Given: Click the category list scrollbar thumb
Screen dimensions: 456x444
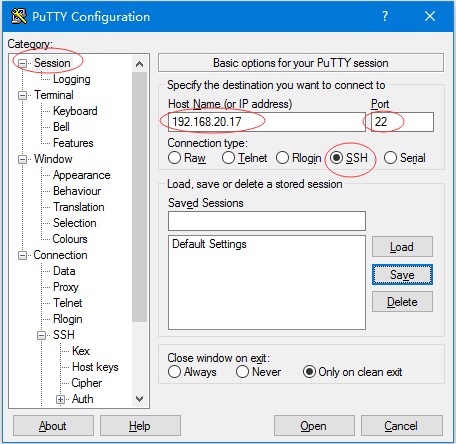Looking at the screenshot, I should click(x=139, y=197).
